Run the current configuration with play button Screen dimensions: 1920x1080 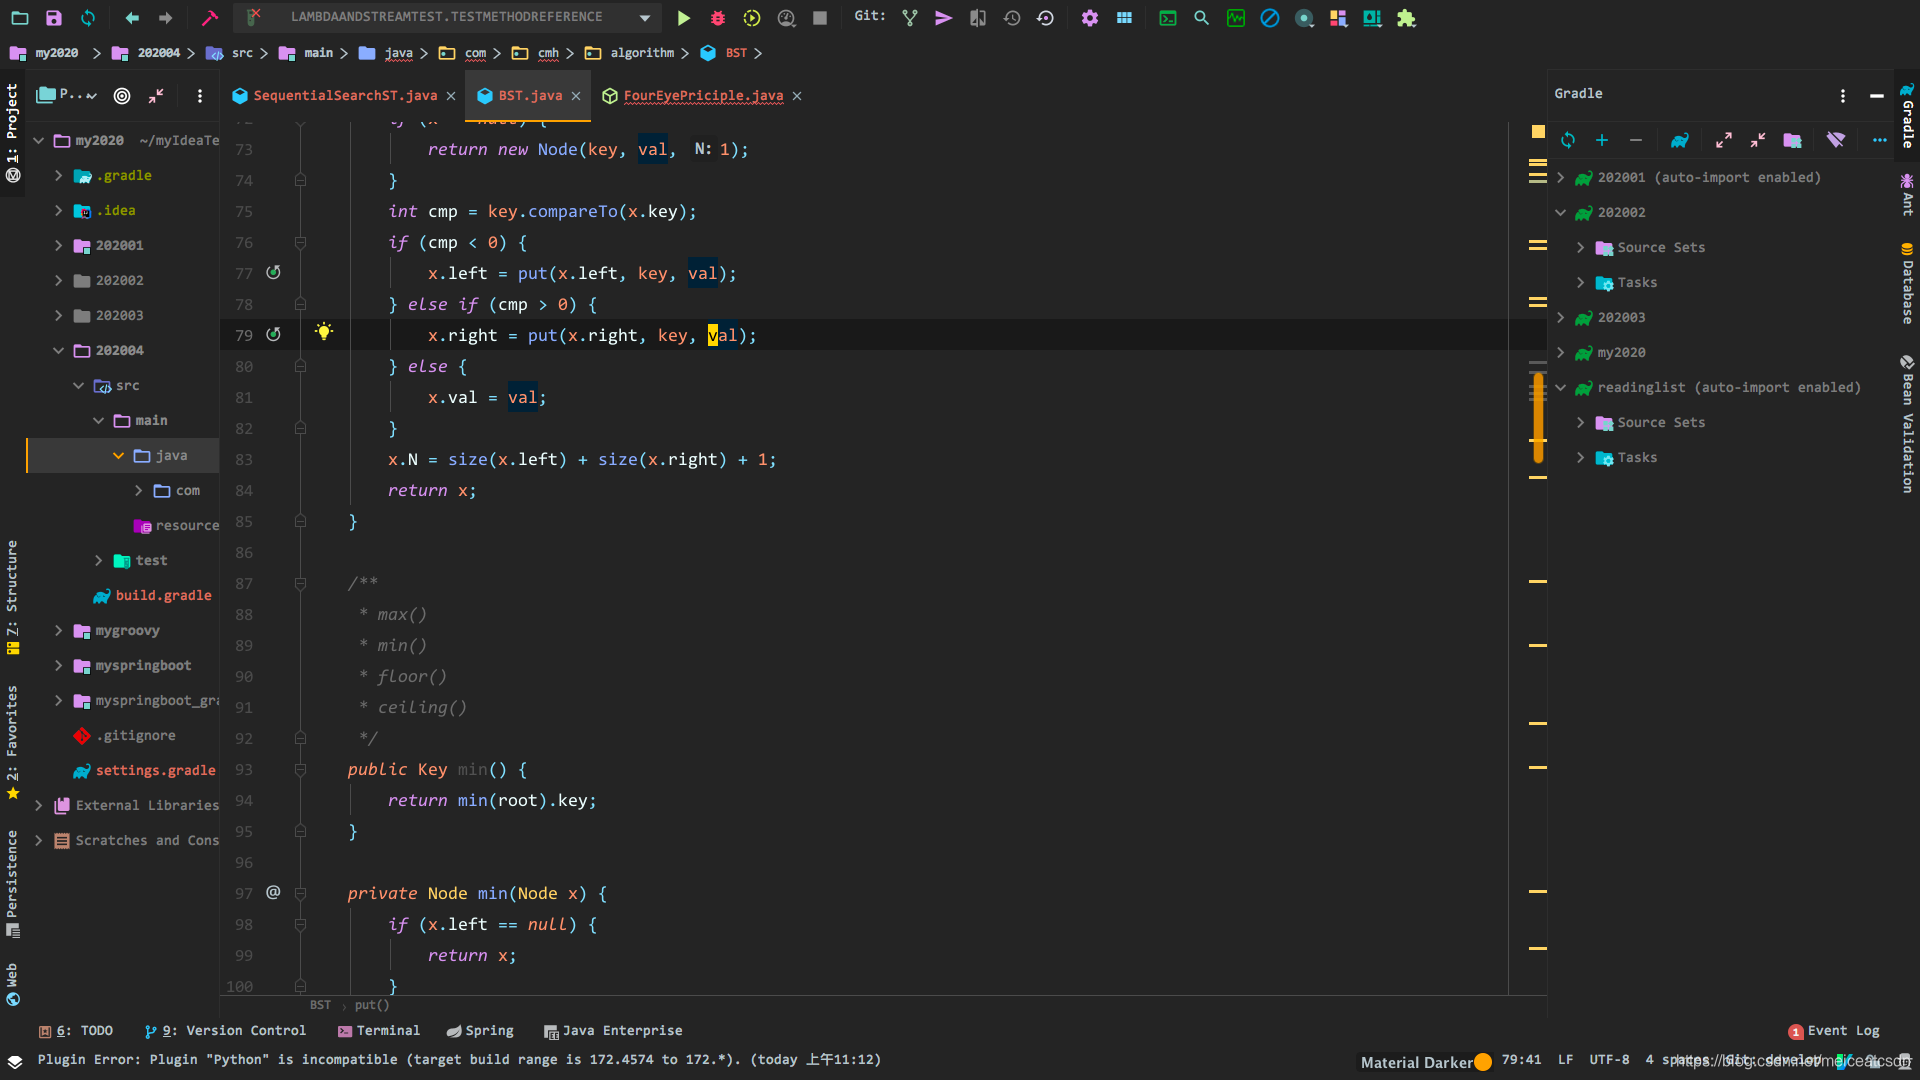(683, 18)
